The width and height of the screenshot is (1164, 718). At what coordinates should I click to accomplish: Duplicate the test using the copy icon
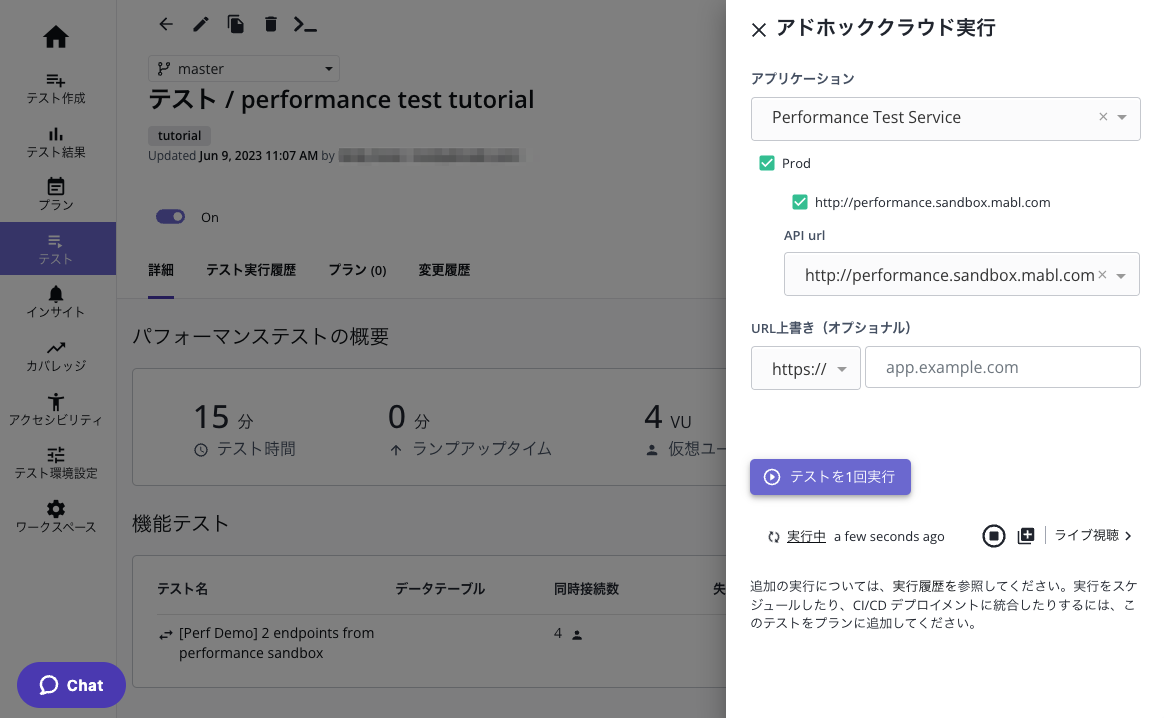[235, 23]
